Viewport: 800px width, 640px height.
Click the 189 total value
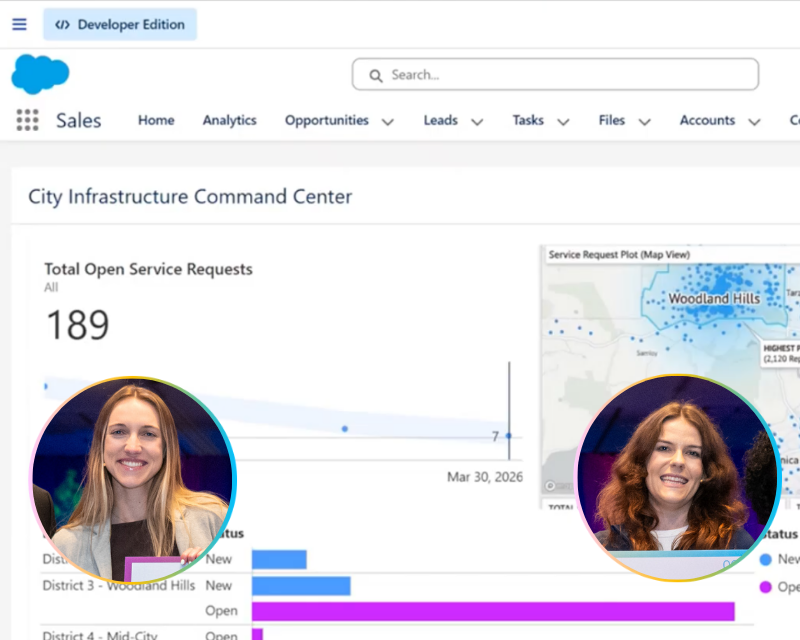[78, 325]
